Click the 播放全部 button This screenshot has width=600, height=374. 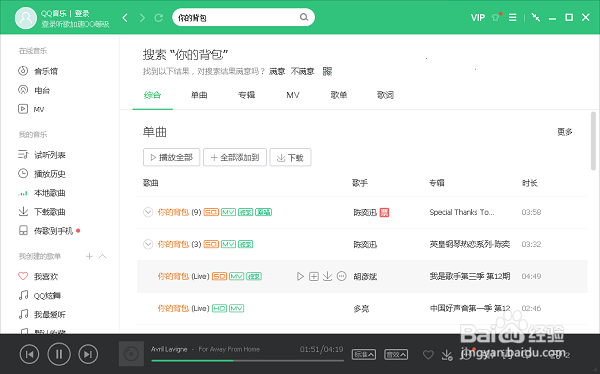coord(171,157)
